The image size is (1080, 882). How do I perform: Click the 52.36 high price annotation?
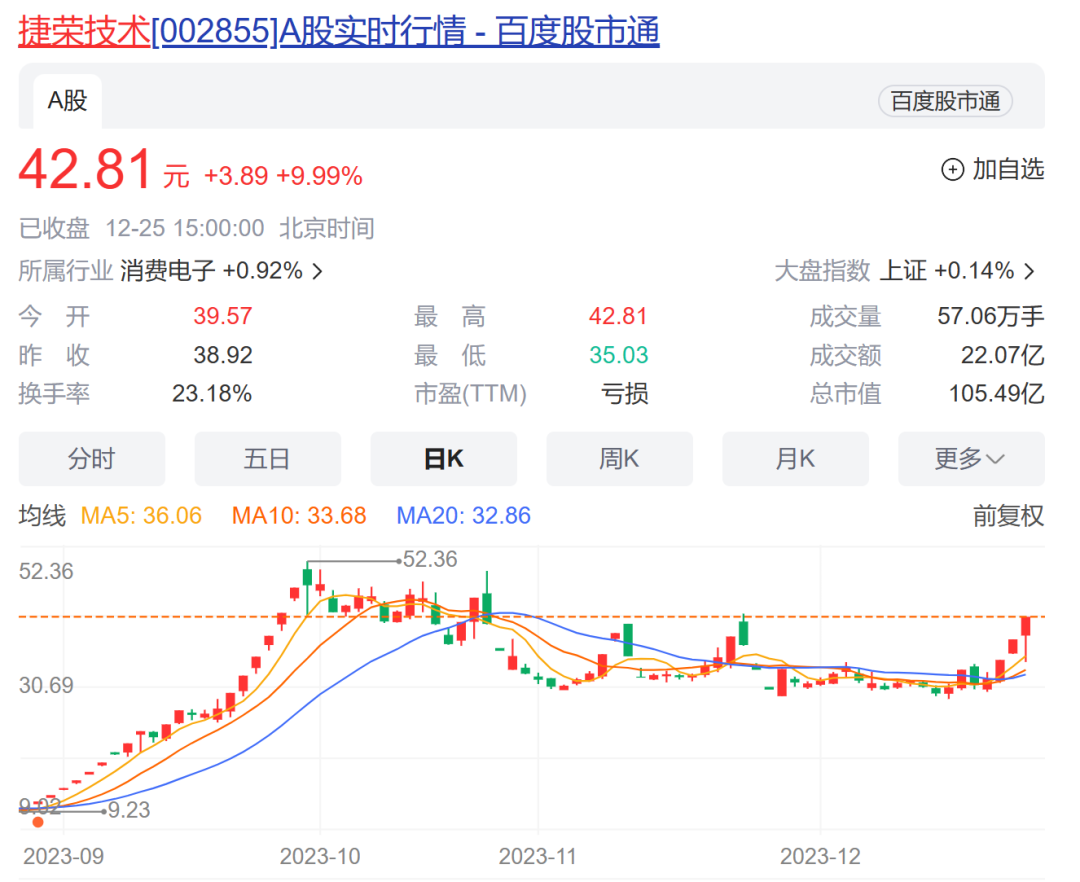(430, 559)
